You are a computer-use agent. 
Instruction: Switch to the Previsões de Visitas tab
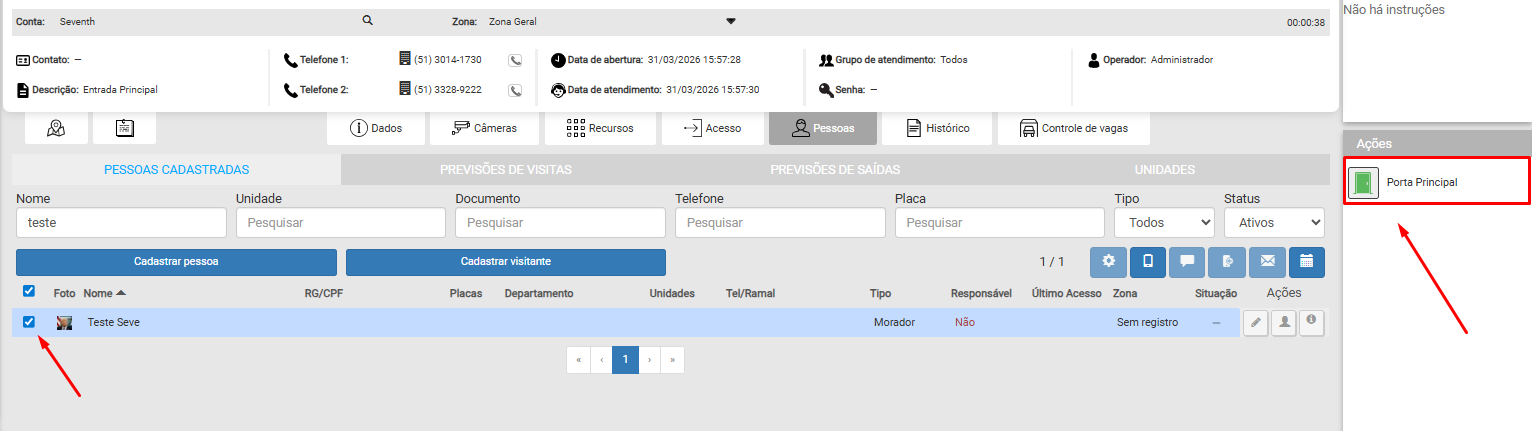tap(505, 170)
